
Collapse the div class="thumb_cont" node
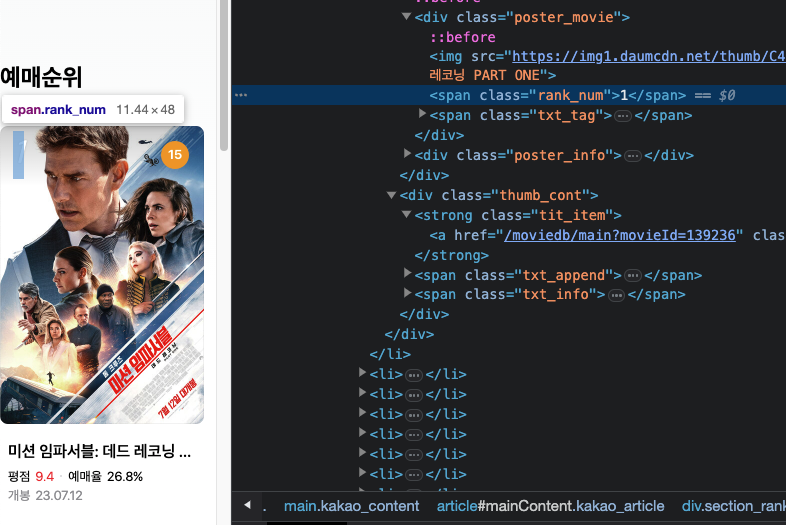click(391, 195)
